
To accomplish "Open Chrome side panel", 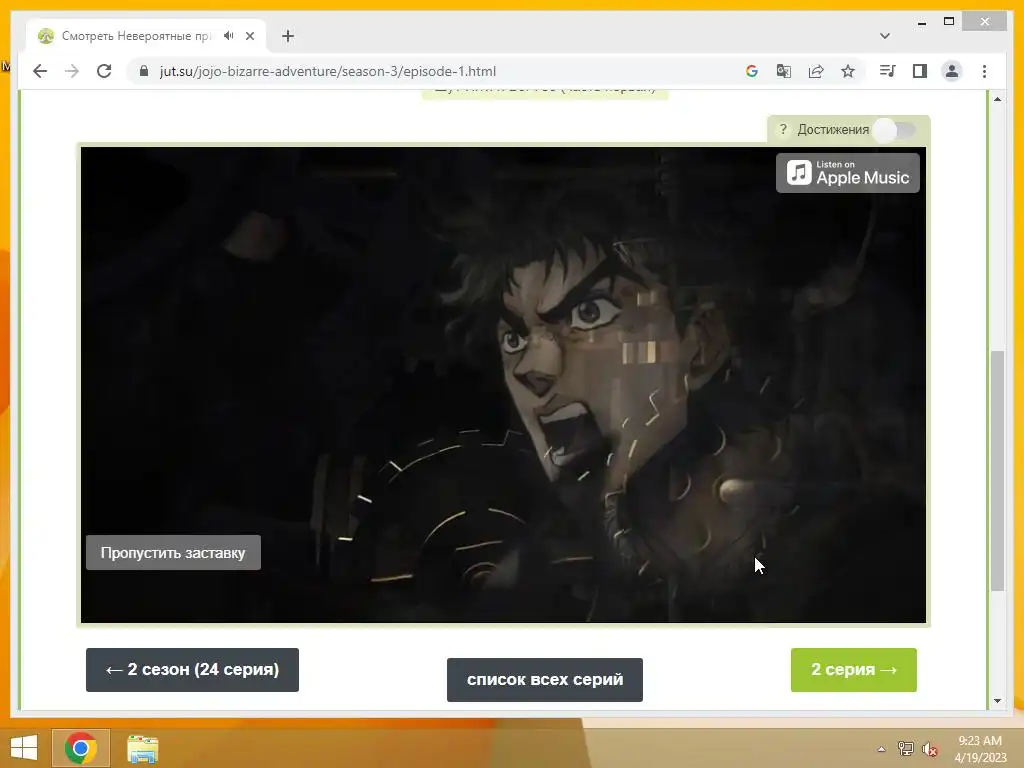I will [x=920, y=71].
